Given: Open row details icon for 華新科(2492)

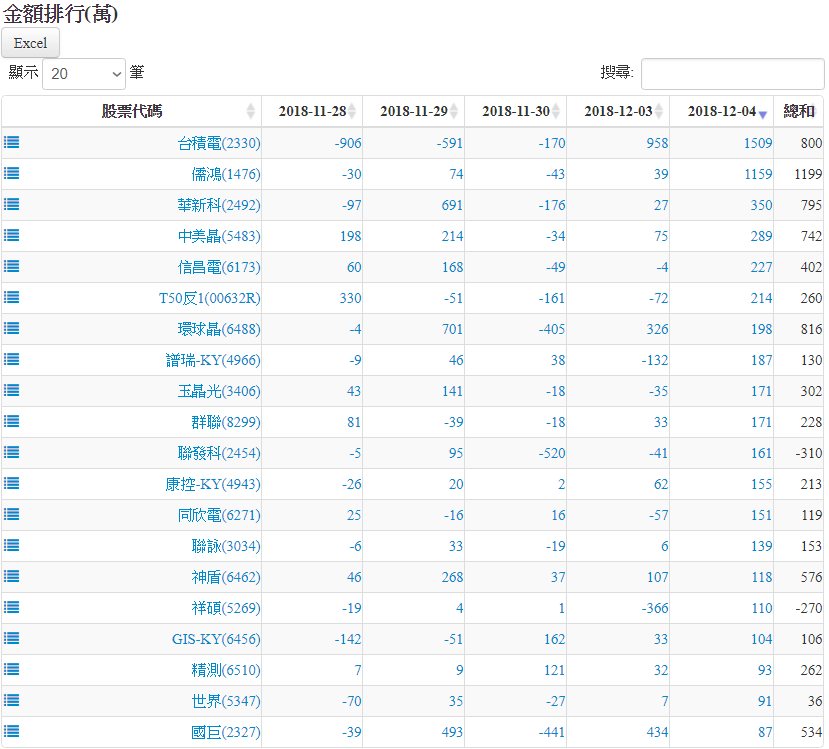Looking at the screenshot, I should [x=12, y=205].
